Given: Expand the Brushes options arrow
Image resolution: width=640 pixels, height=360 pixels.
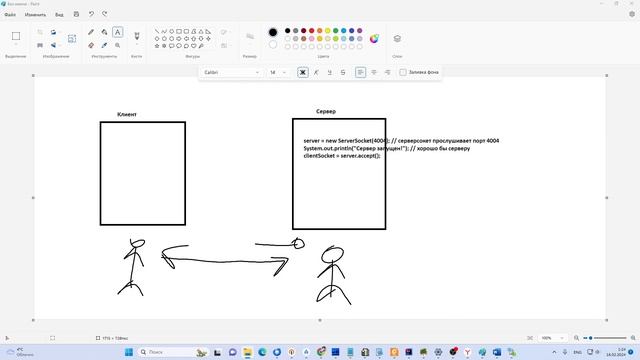Looking at the screenshot, I should pos(137,44).
